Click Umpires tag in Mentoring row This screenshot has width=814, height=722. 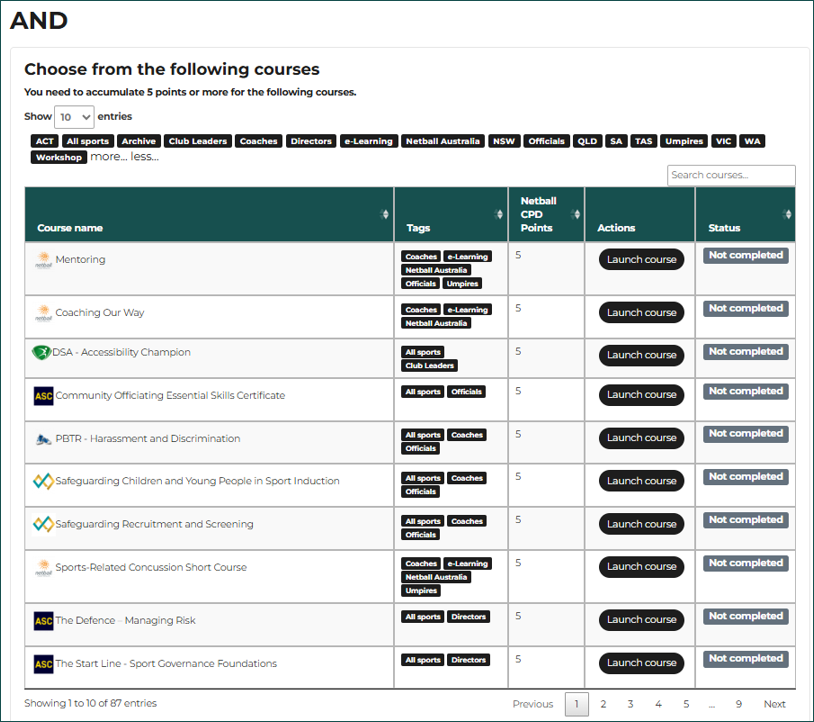[462, 284]
